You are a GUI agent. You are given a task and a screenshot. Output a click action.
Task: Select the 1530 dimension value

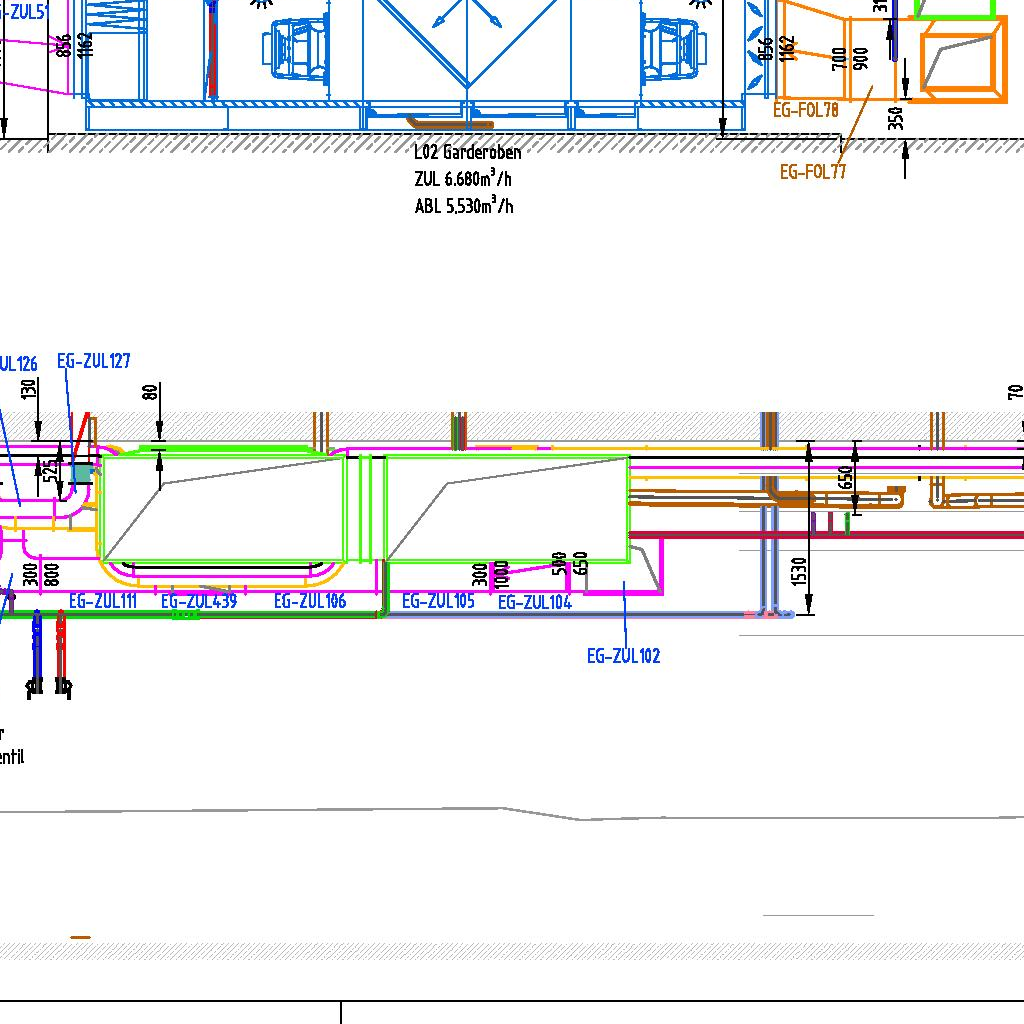[x=798, y=572]
